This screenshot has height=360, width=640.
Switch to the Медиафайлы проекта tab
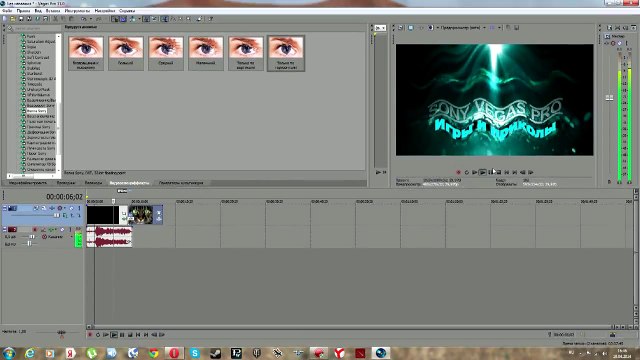(28, 183)
